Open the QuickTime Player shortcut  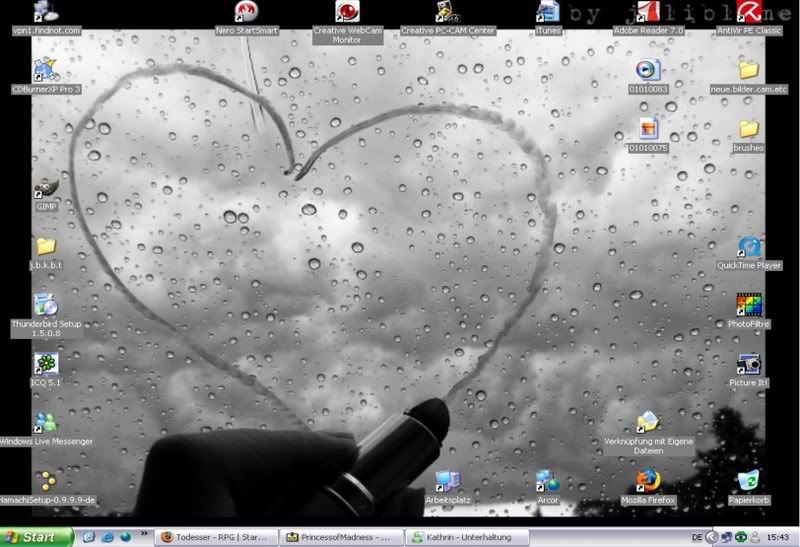749,248
